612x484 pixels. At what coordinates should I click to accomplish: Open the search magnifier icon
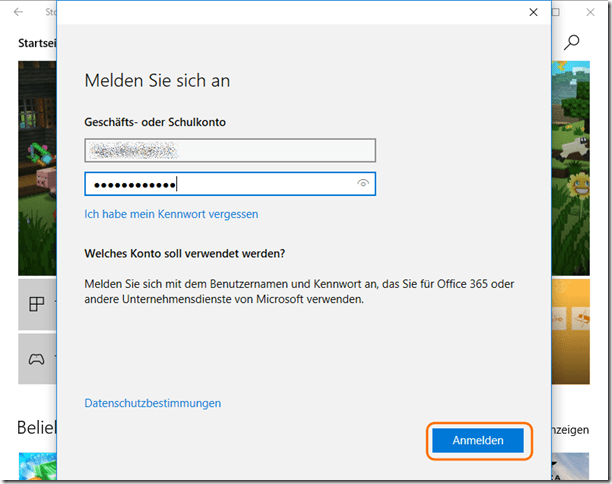(x=572, y=42)
